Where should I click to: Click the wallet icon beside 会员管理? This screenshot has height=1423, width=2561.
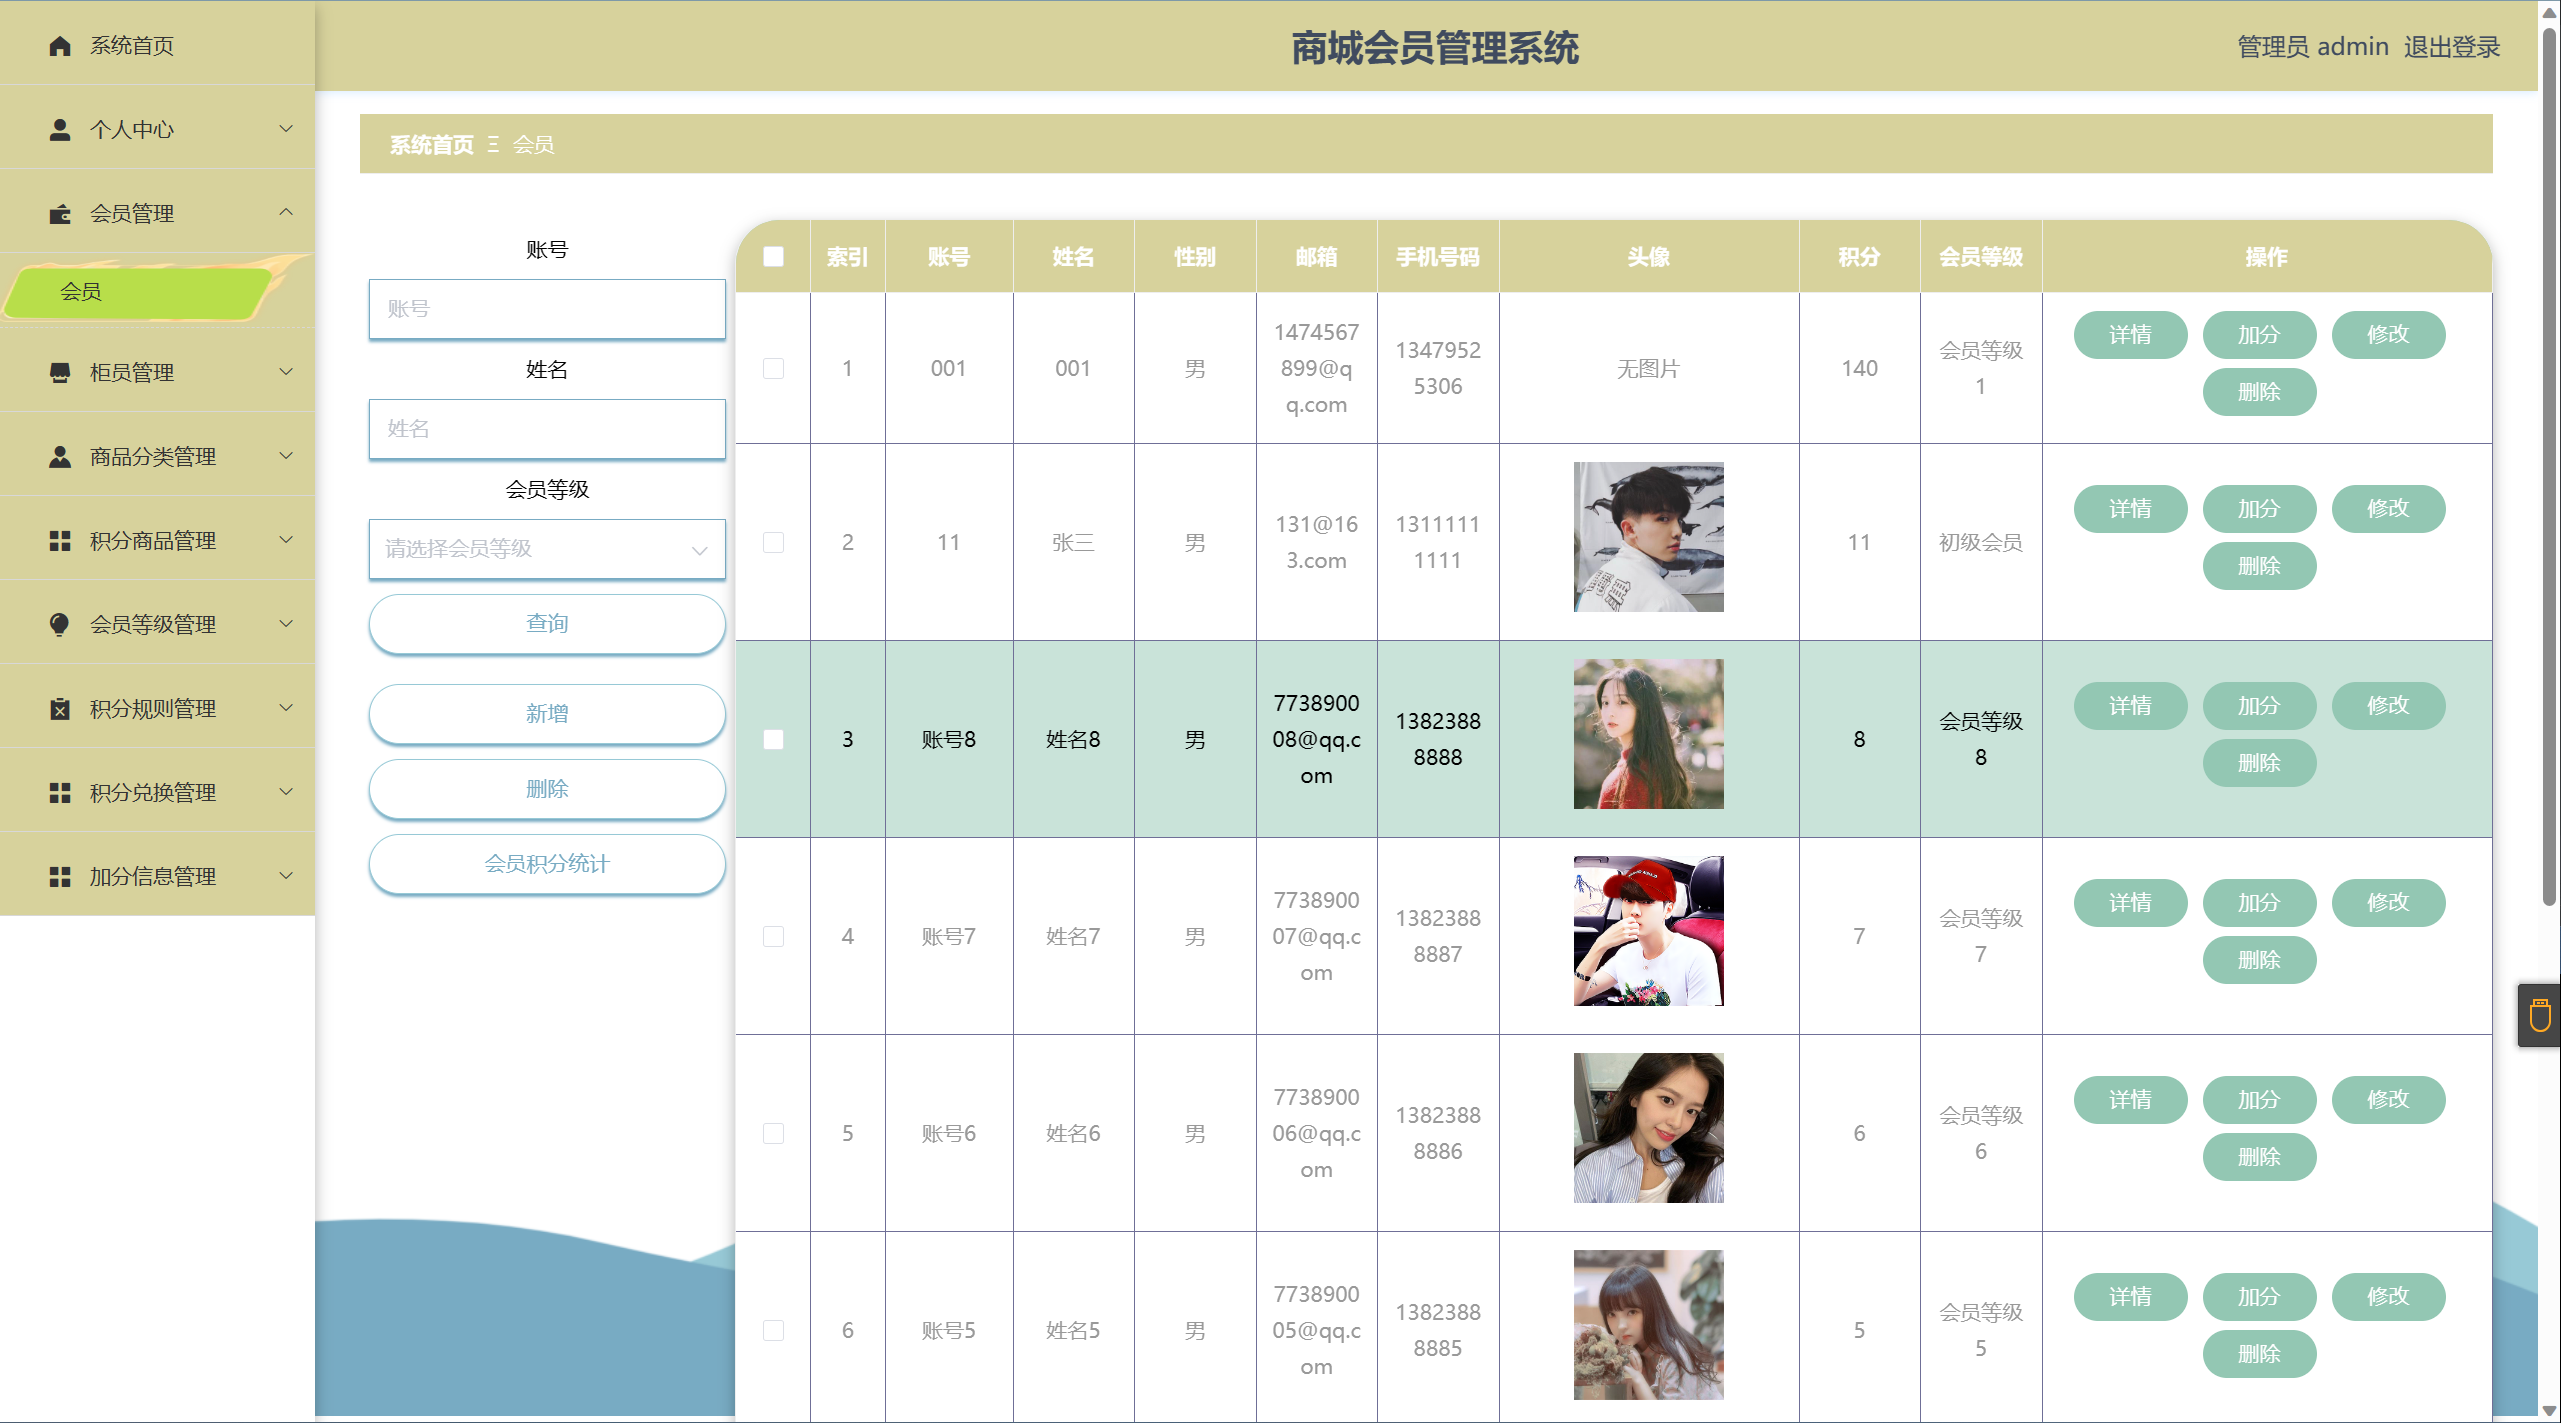point(60,214)
